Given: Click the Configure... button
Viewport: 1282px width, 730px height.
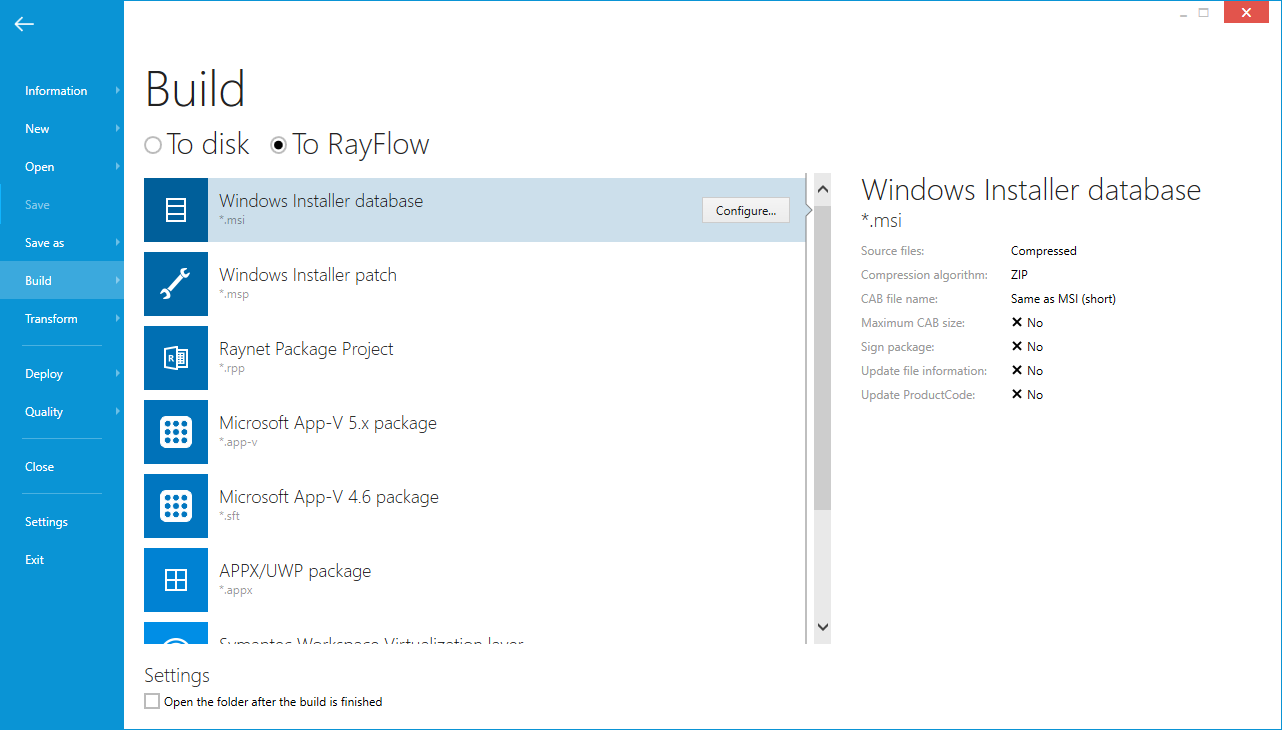Looking at the screenshot, I should point(746,211).
